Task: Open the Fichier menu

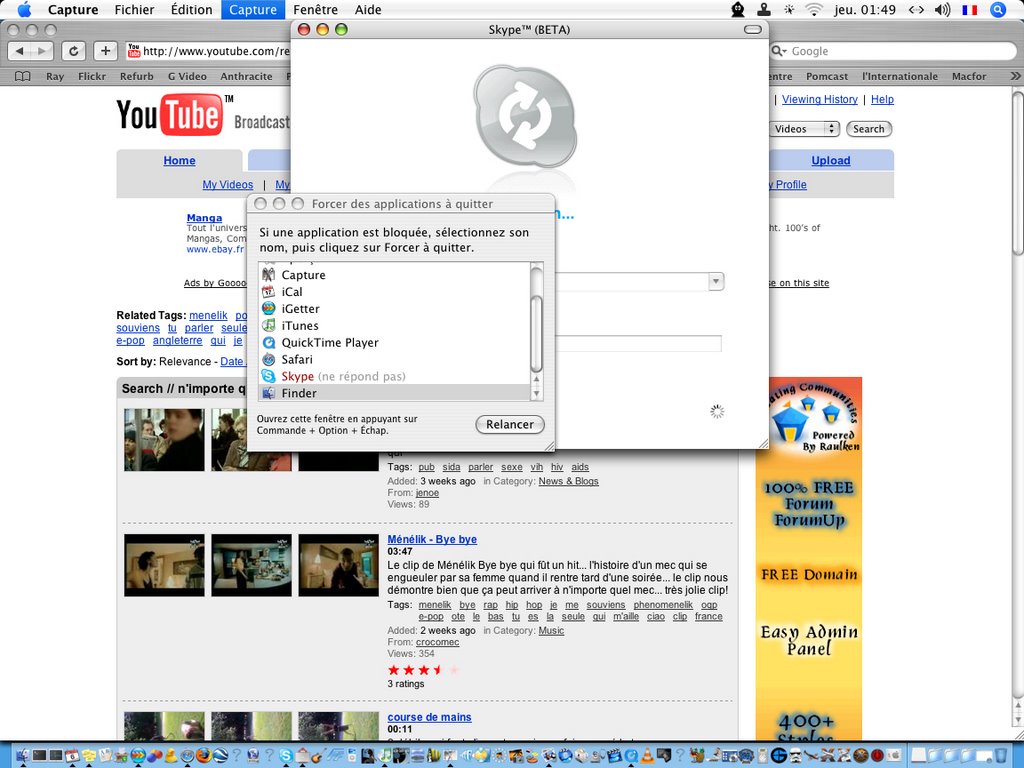Action: 135,10
